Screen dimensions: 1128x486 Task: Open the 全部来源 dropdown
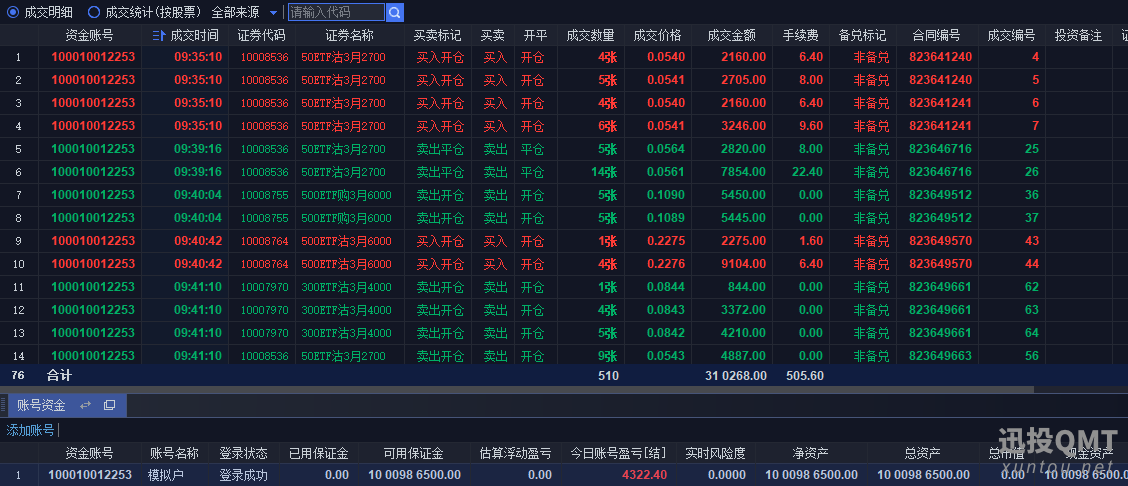coord(245,12)
